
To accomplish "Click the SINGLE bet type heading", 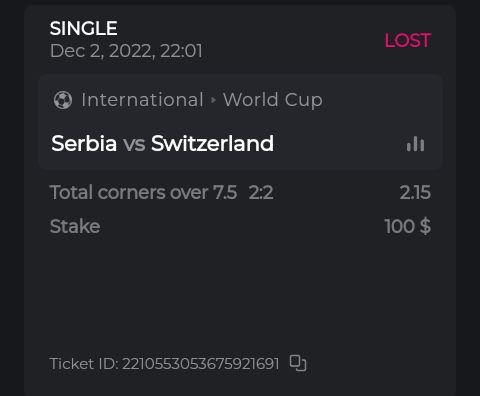I will point(84,28).
